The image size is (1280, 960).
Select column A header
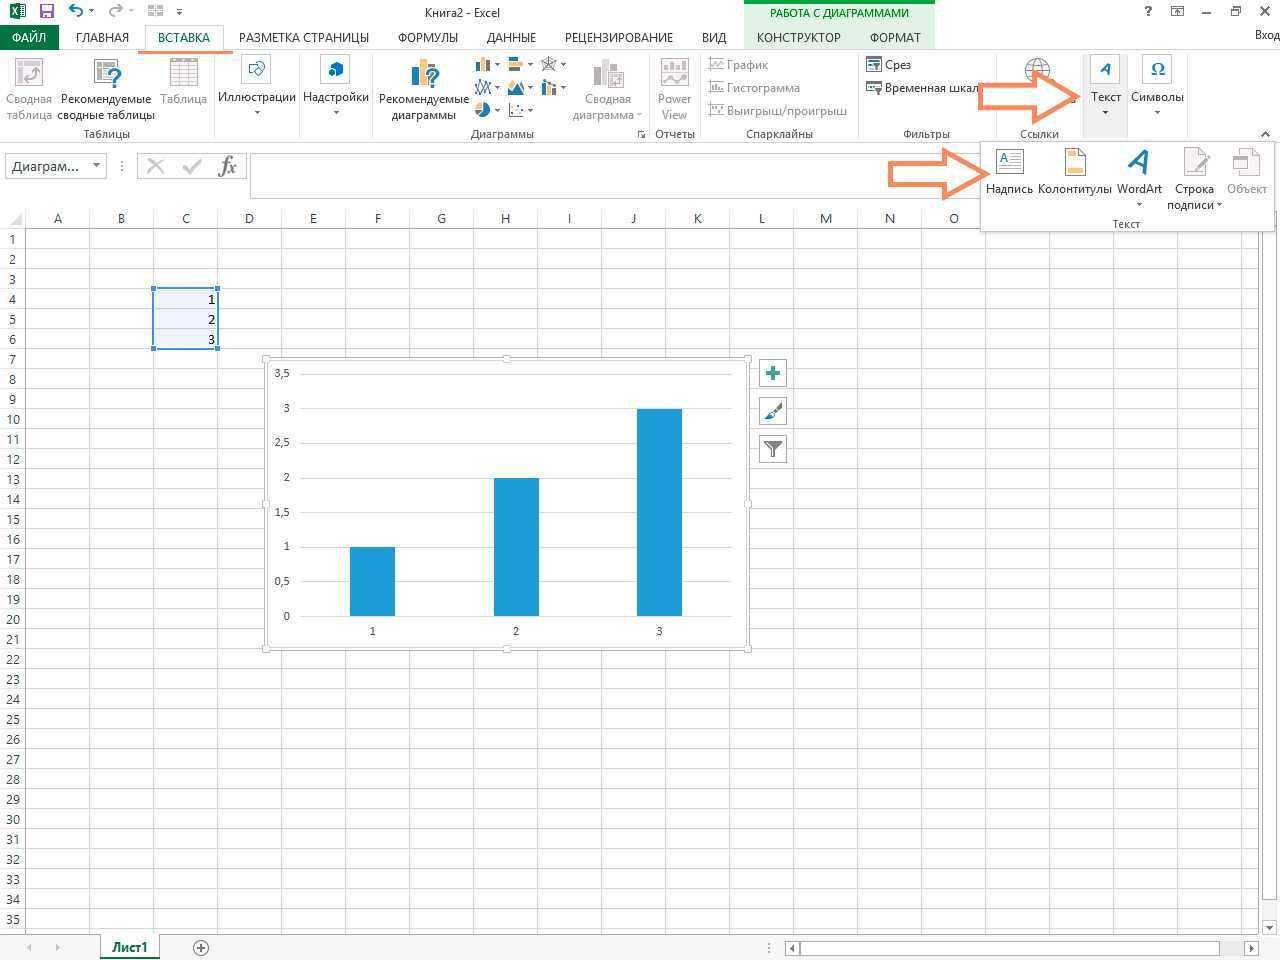tap(57, 218)
